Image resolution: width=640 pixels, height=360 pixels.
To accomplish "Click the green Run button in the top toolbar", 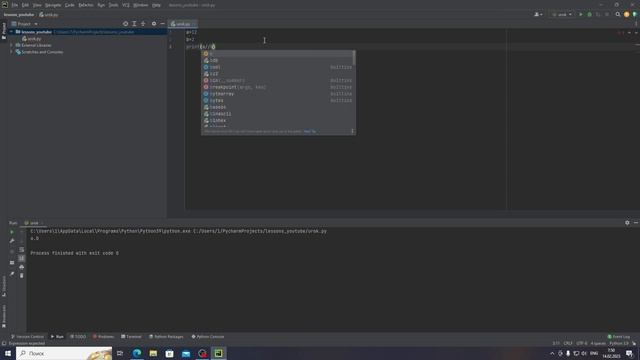I will pos(581,14).
